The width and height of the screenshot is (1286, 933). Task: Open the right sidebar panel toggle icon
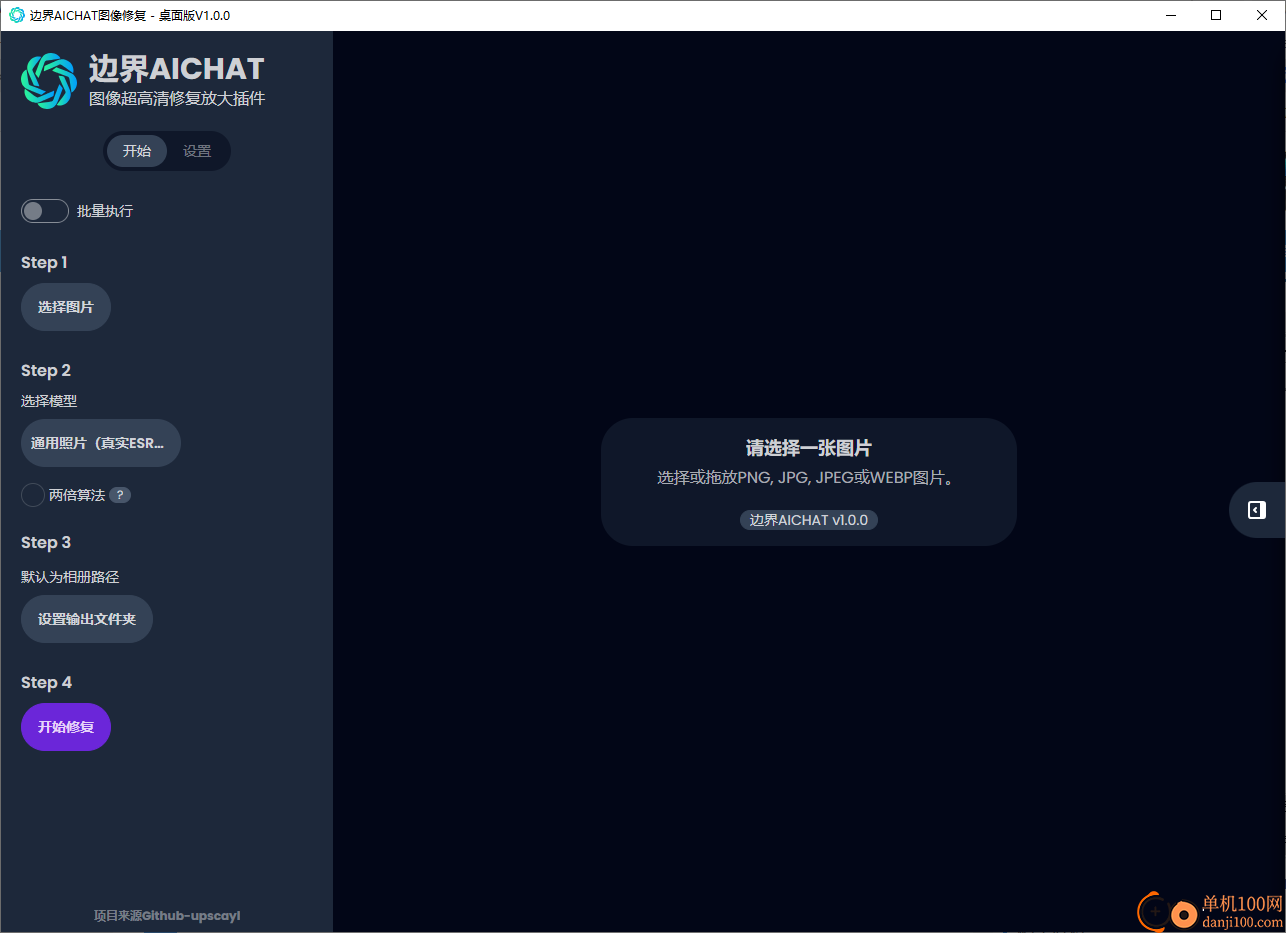coord(1257,510)
